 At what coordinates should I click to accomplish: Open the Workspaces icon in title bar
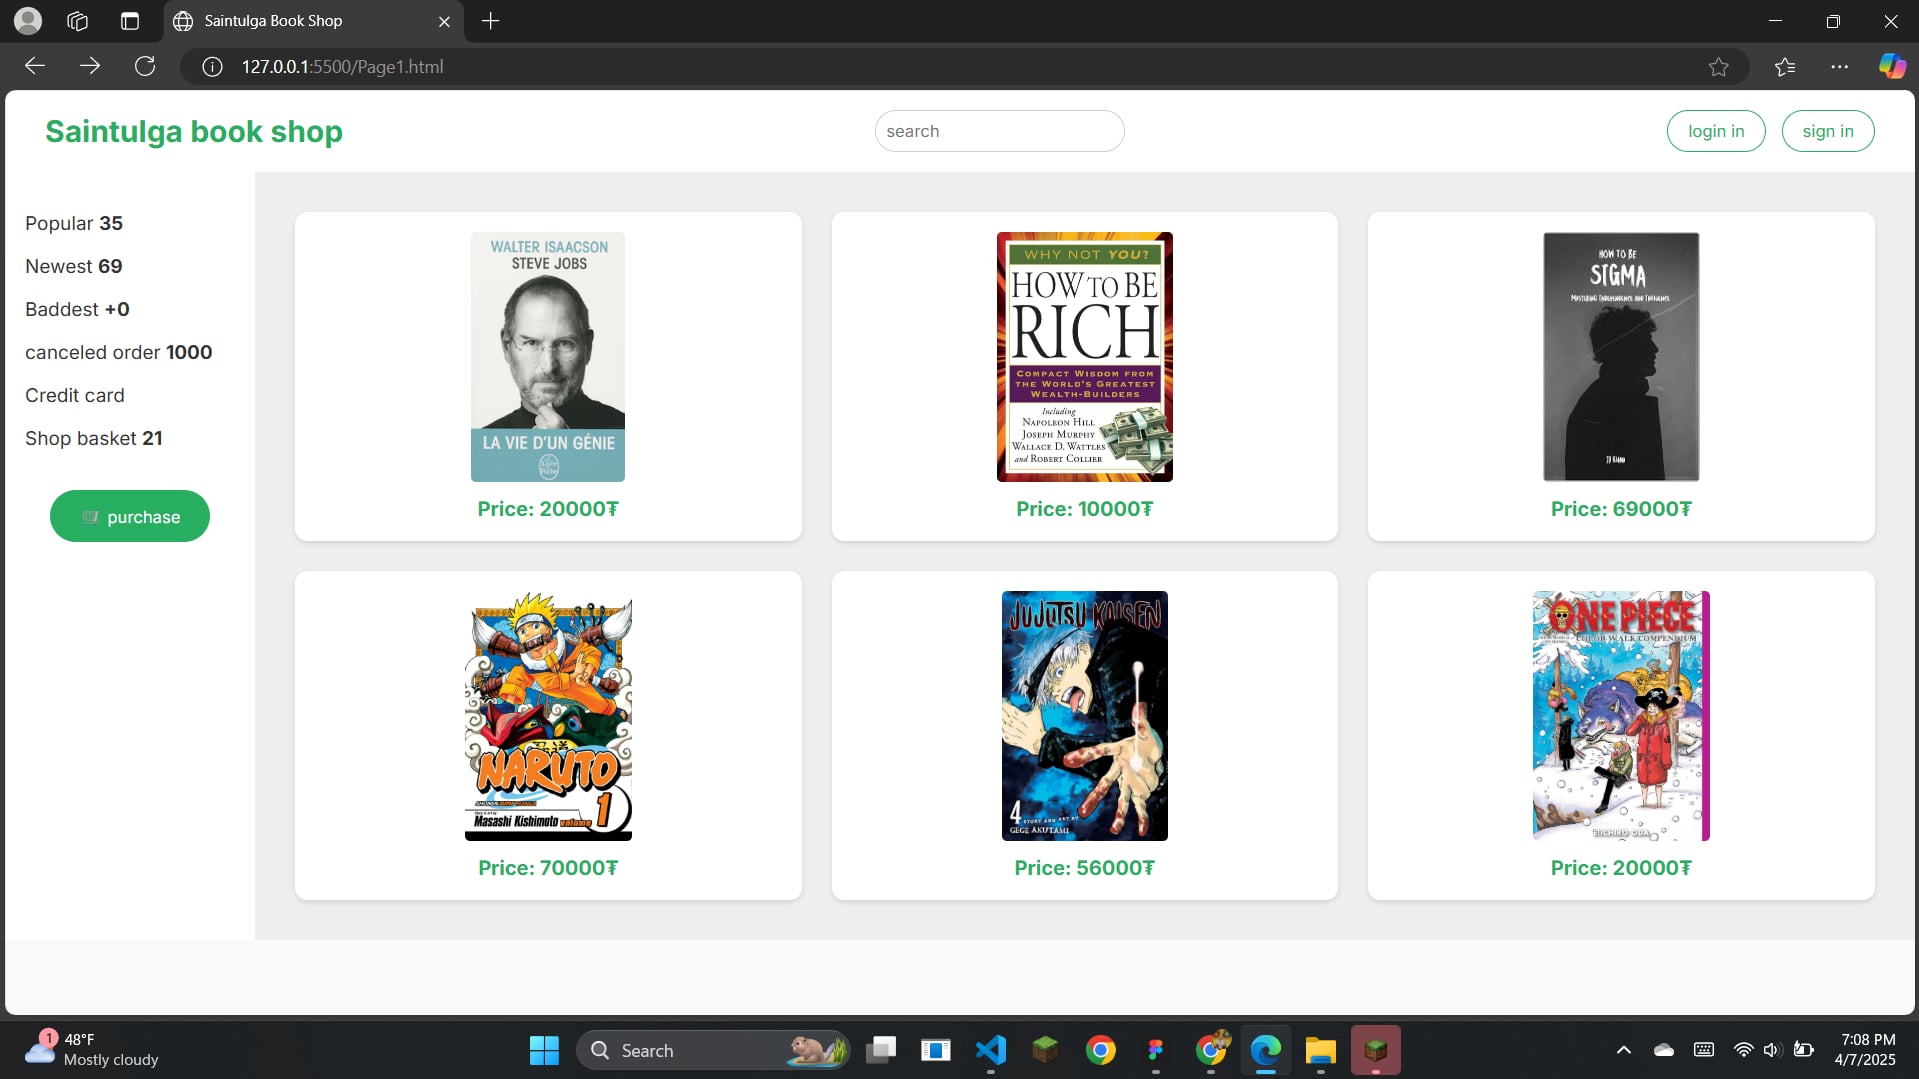tap(78, 21)
